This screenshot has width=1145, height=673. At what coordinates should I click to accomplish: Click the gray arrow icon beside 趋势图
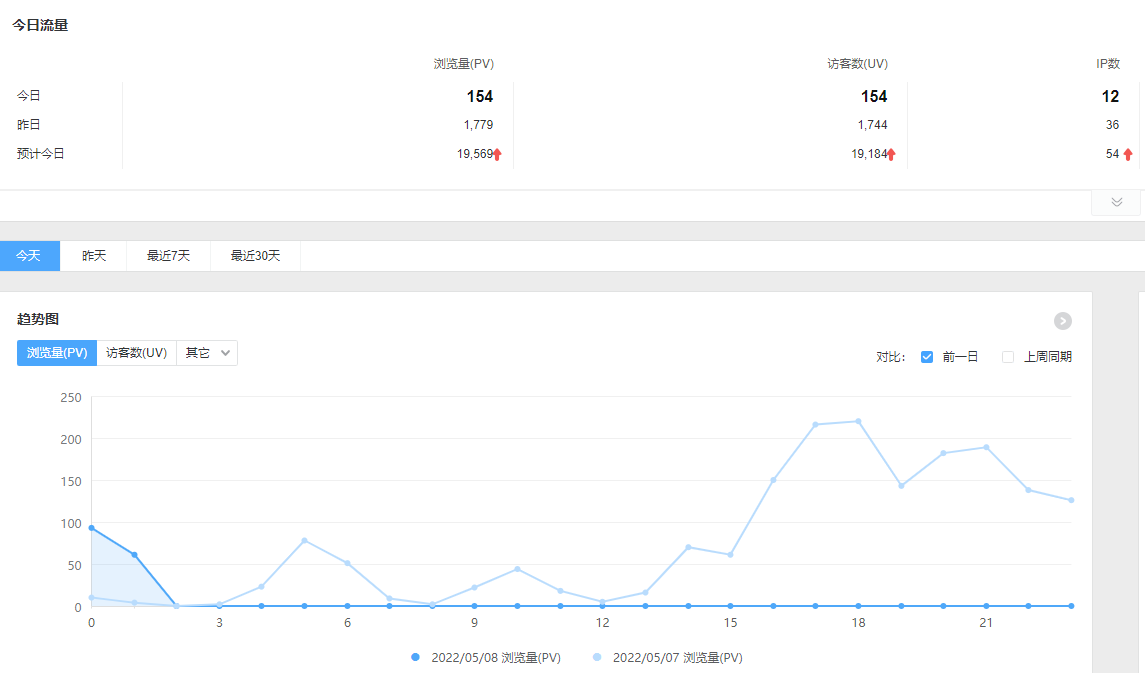[x=1062, y=321]
